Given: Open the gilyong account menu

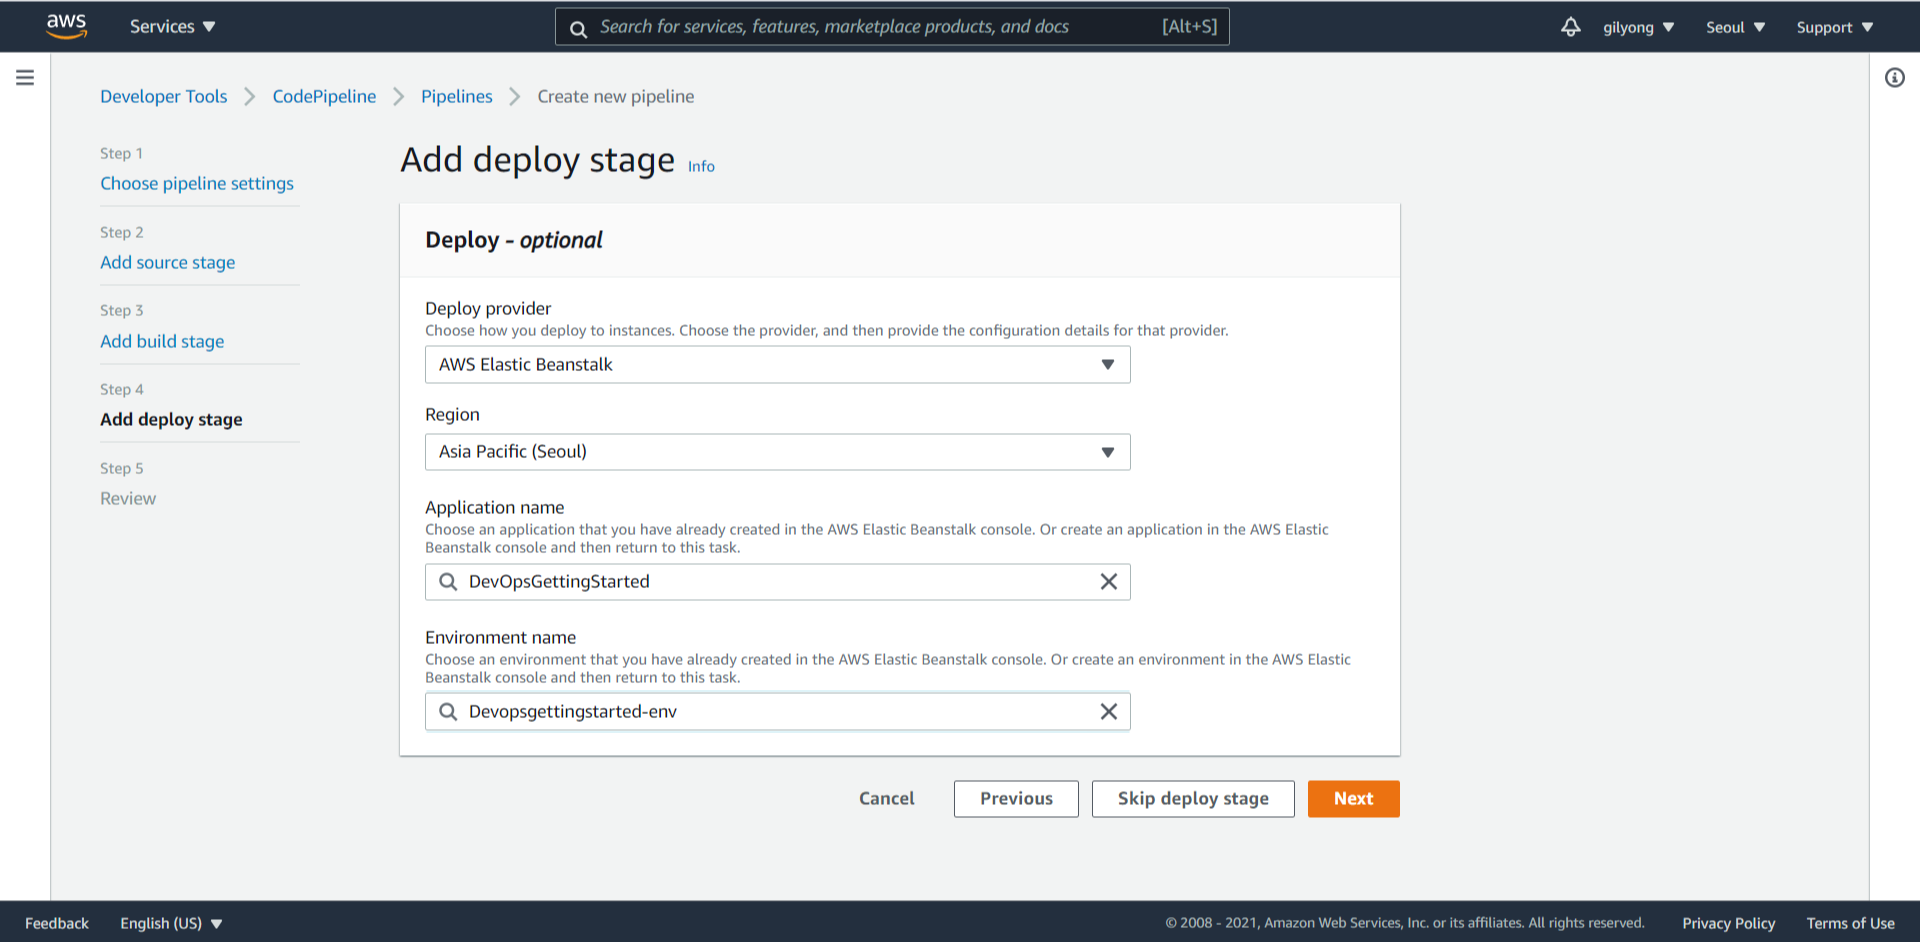Looking at the screenshot, I should coord(1638,27).
